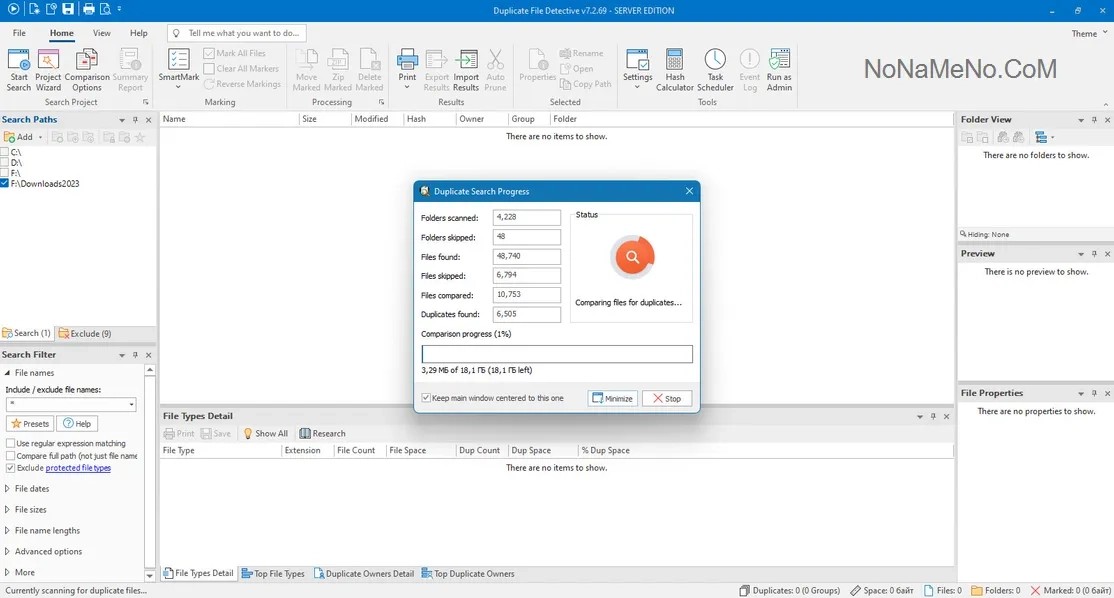
Task: Switch to the View ribbon tab
Action: tap(102, 33)
